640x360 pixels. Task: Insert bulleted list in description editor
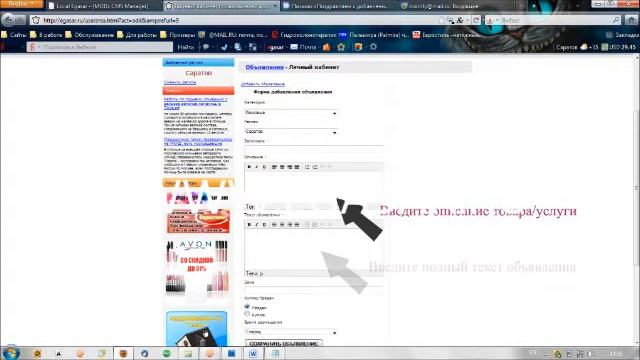(307, 167)
